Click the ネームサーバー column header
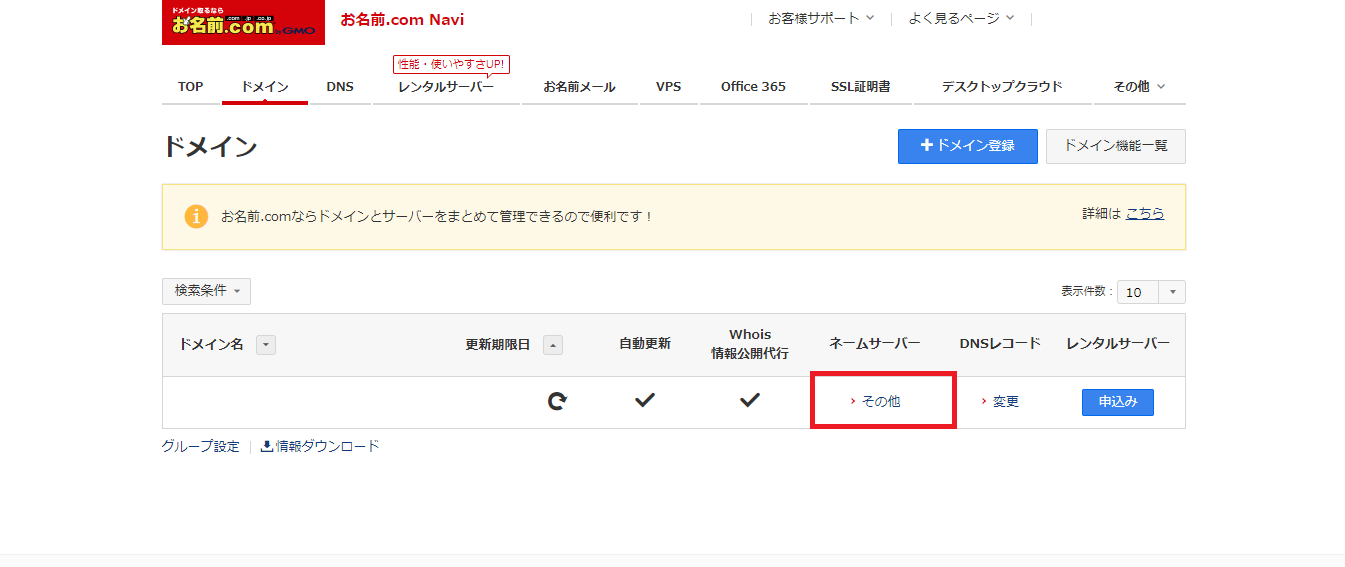Screen dimensions: 1345x567 click(875, 344)
